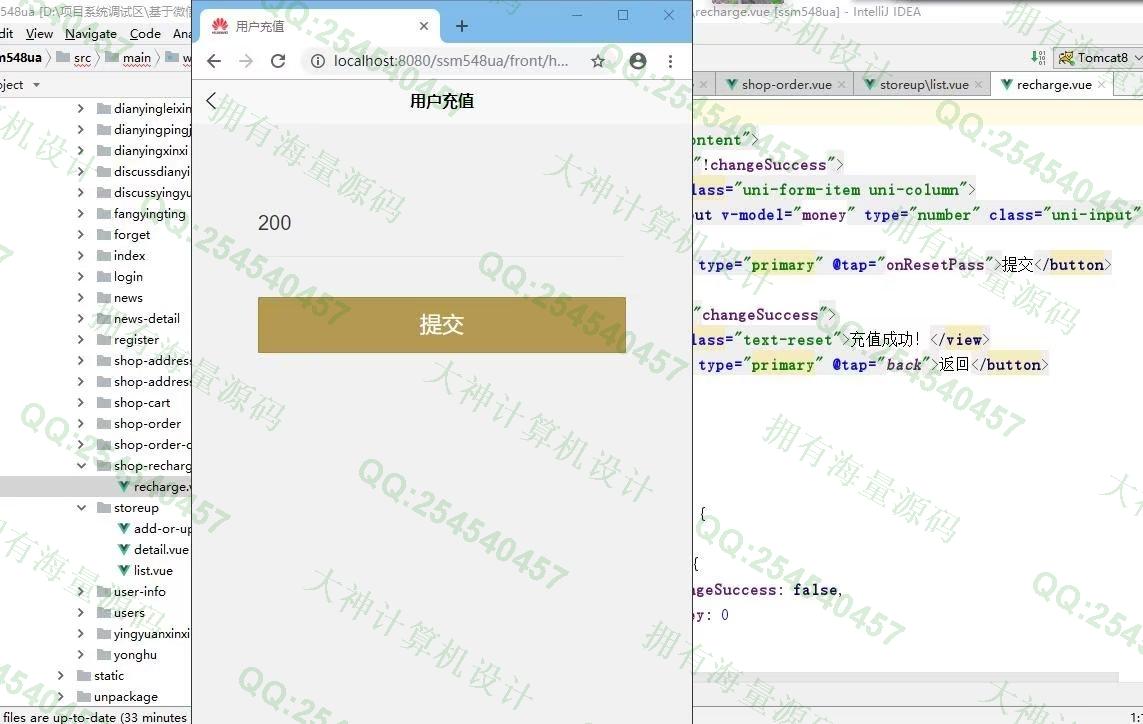Collapse the shop-recharge folder
1143x724 pixels.
tap(81, 466)
